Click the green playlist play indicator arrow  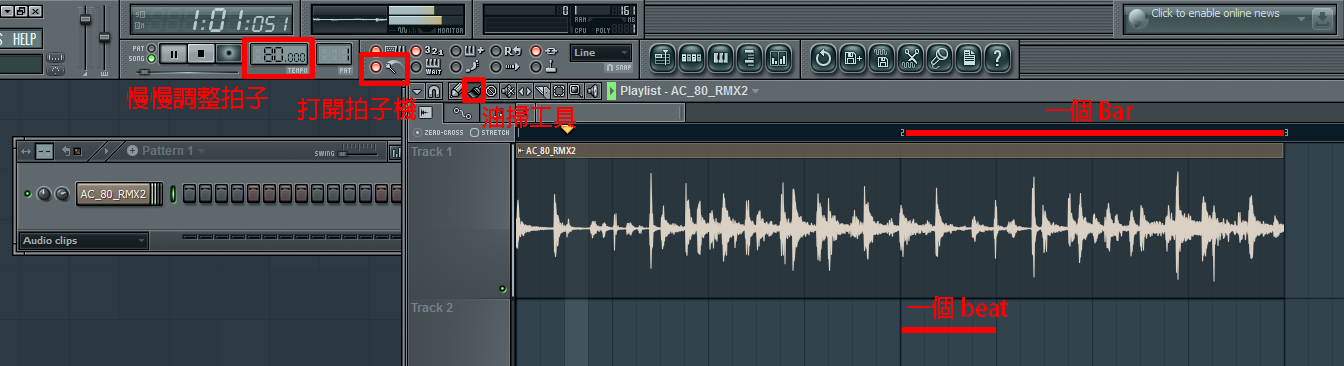coord(611,91)
